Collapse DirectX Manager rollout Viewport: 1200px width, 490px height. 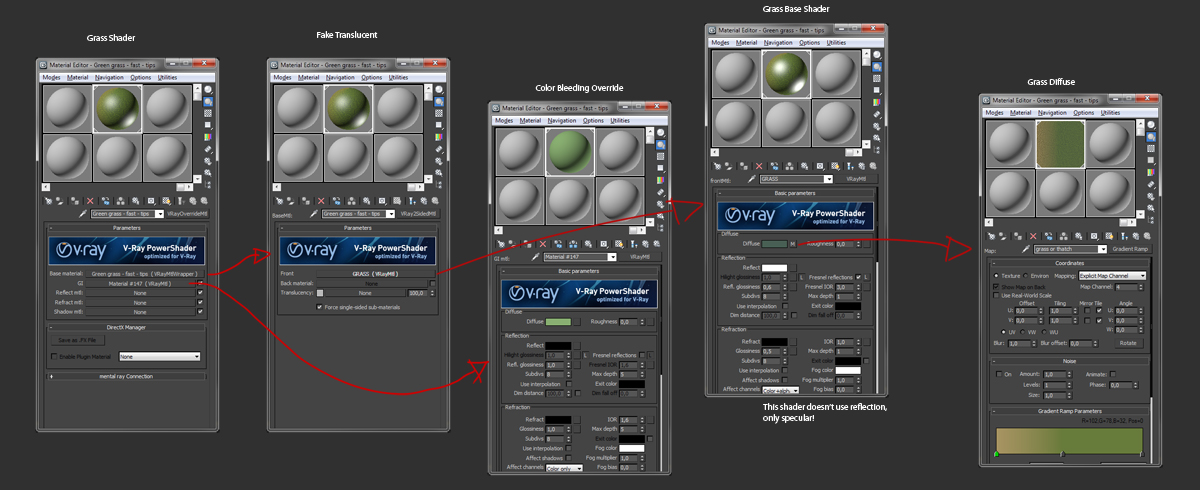coord(126,327)
